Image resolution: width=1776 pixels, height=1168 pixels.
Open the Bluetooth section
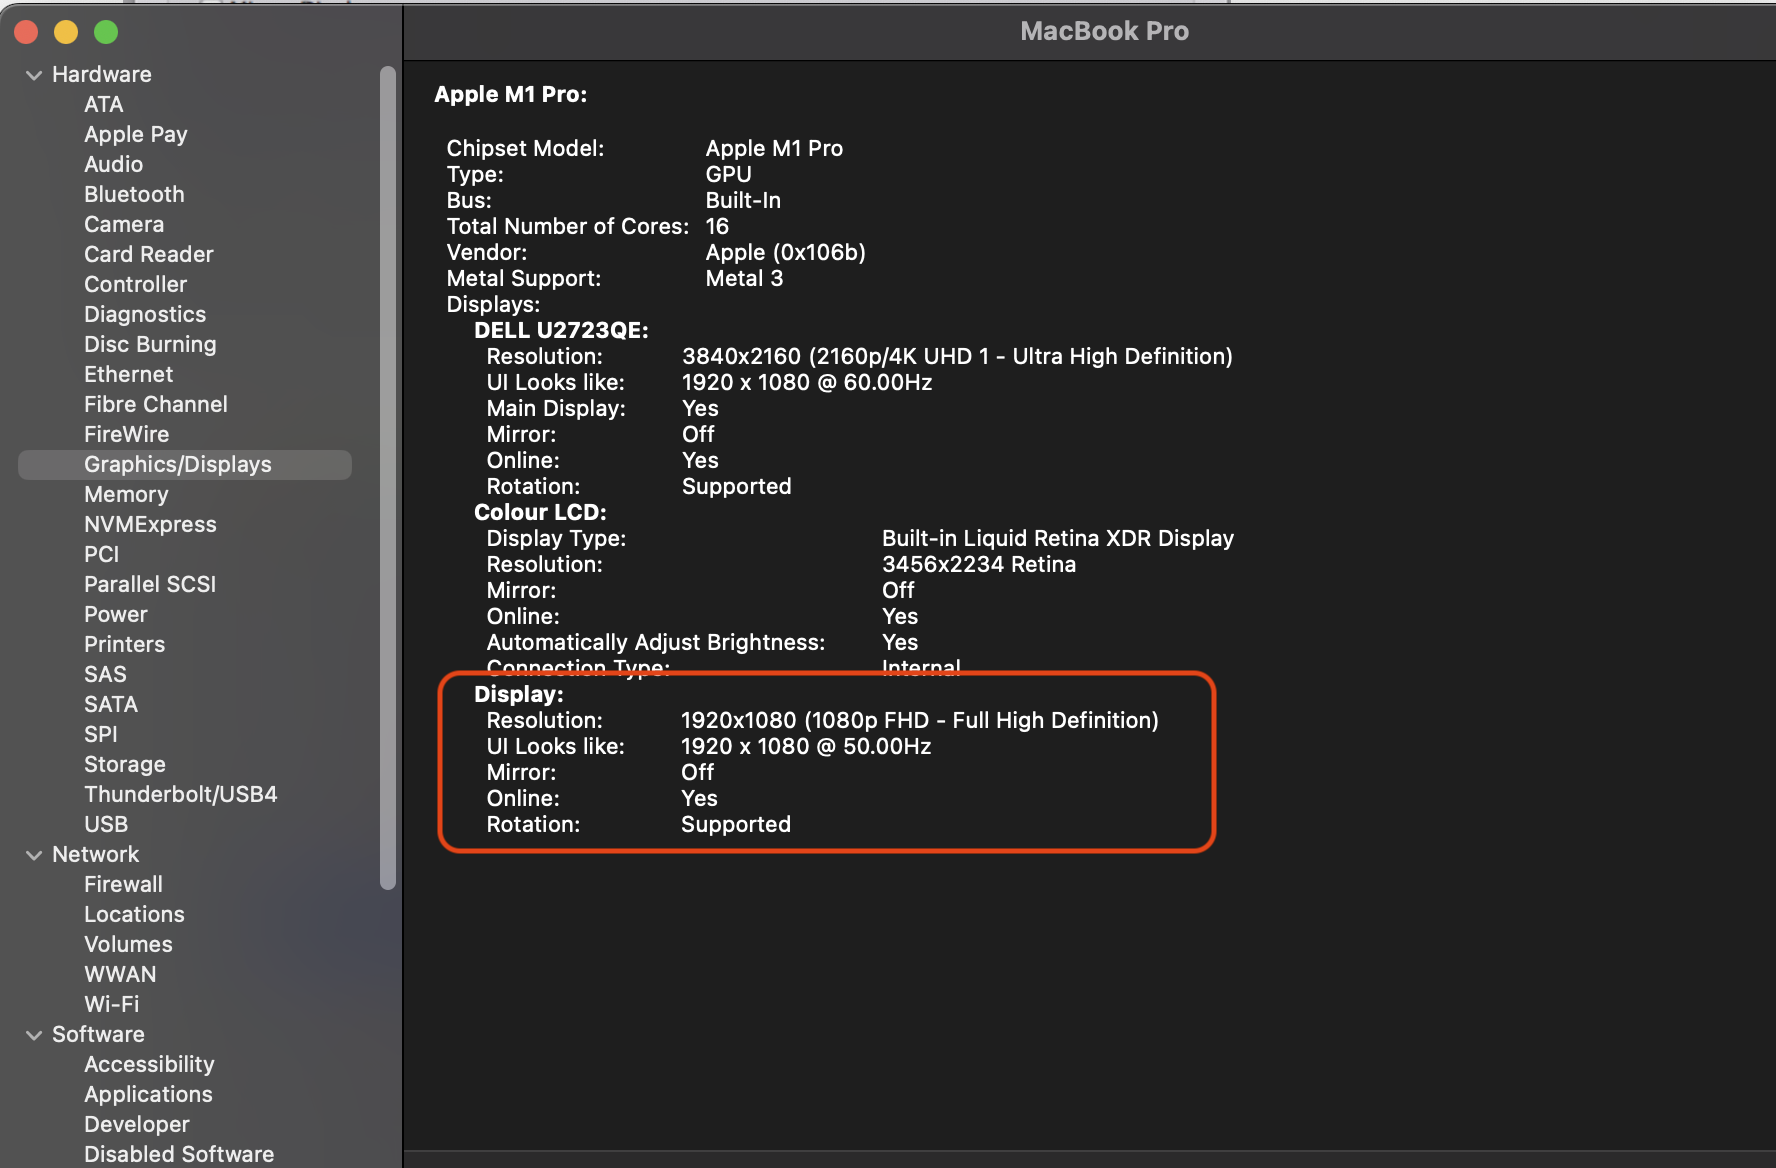point(134,195)
